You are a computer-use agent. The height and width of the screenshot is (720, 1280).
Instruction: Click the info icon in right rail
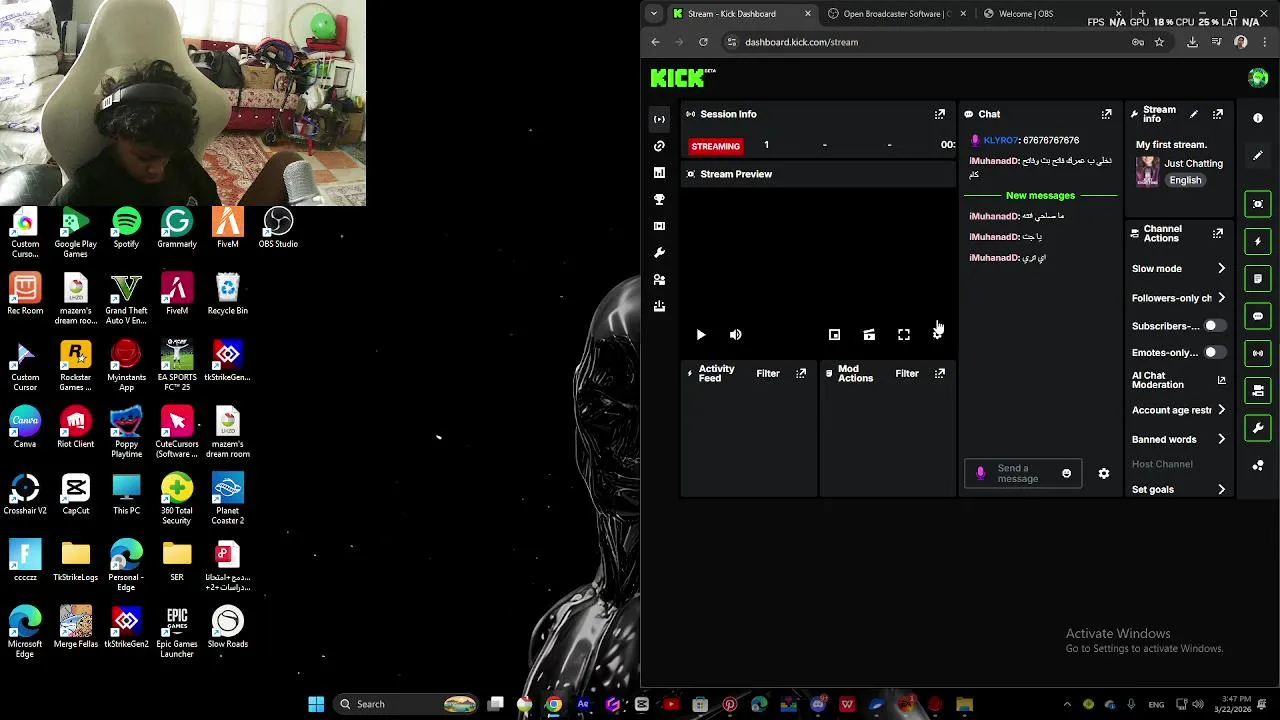pos(1258,118)
